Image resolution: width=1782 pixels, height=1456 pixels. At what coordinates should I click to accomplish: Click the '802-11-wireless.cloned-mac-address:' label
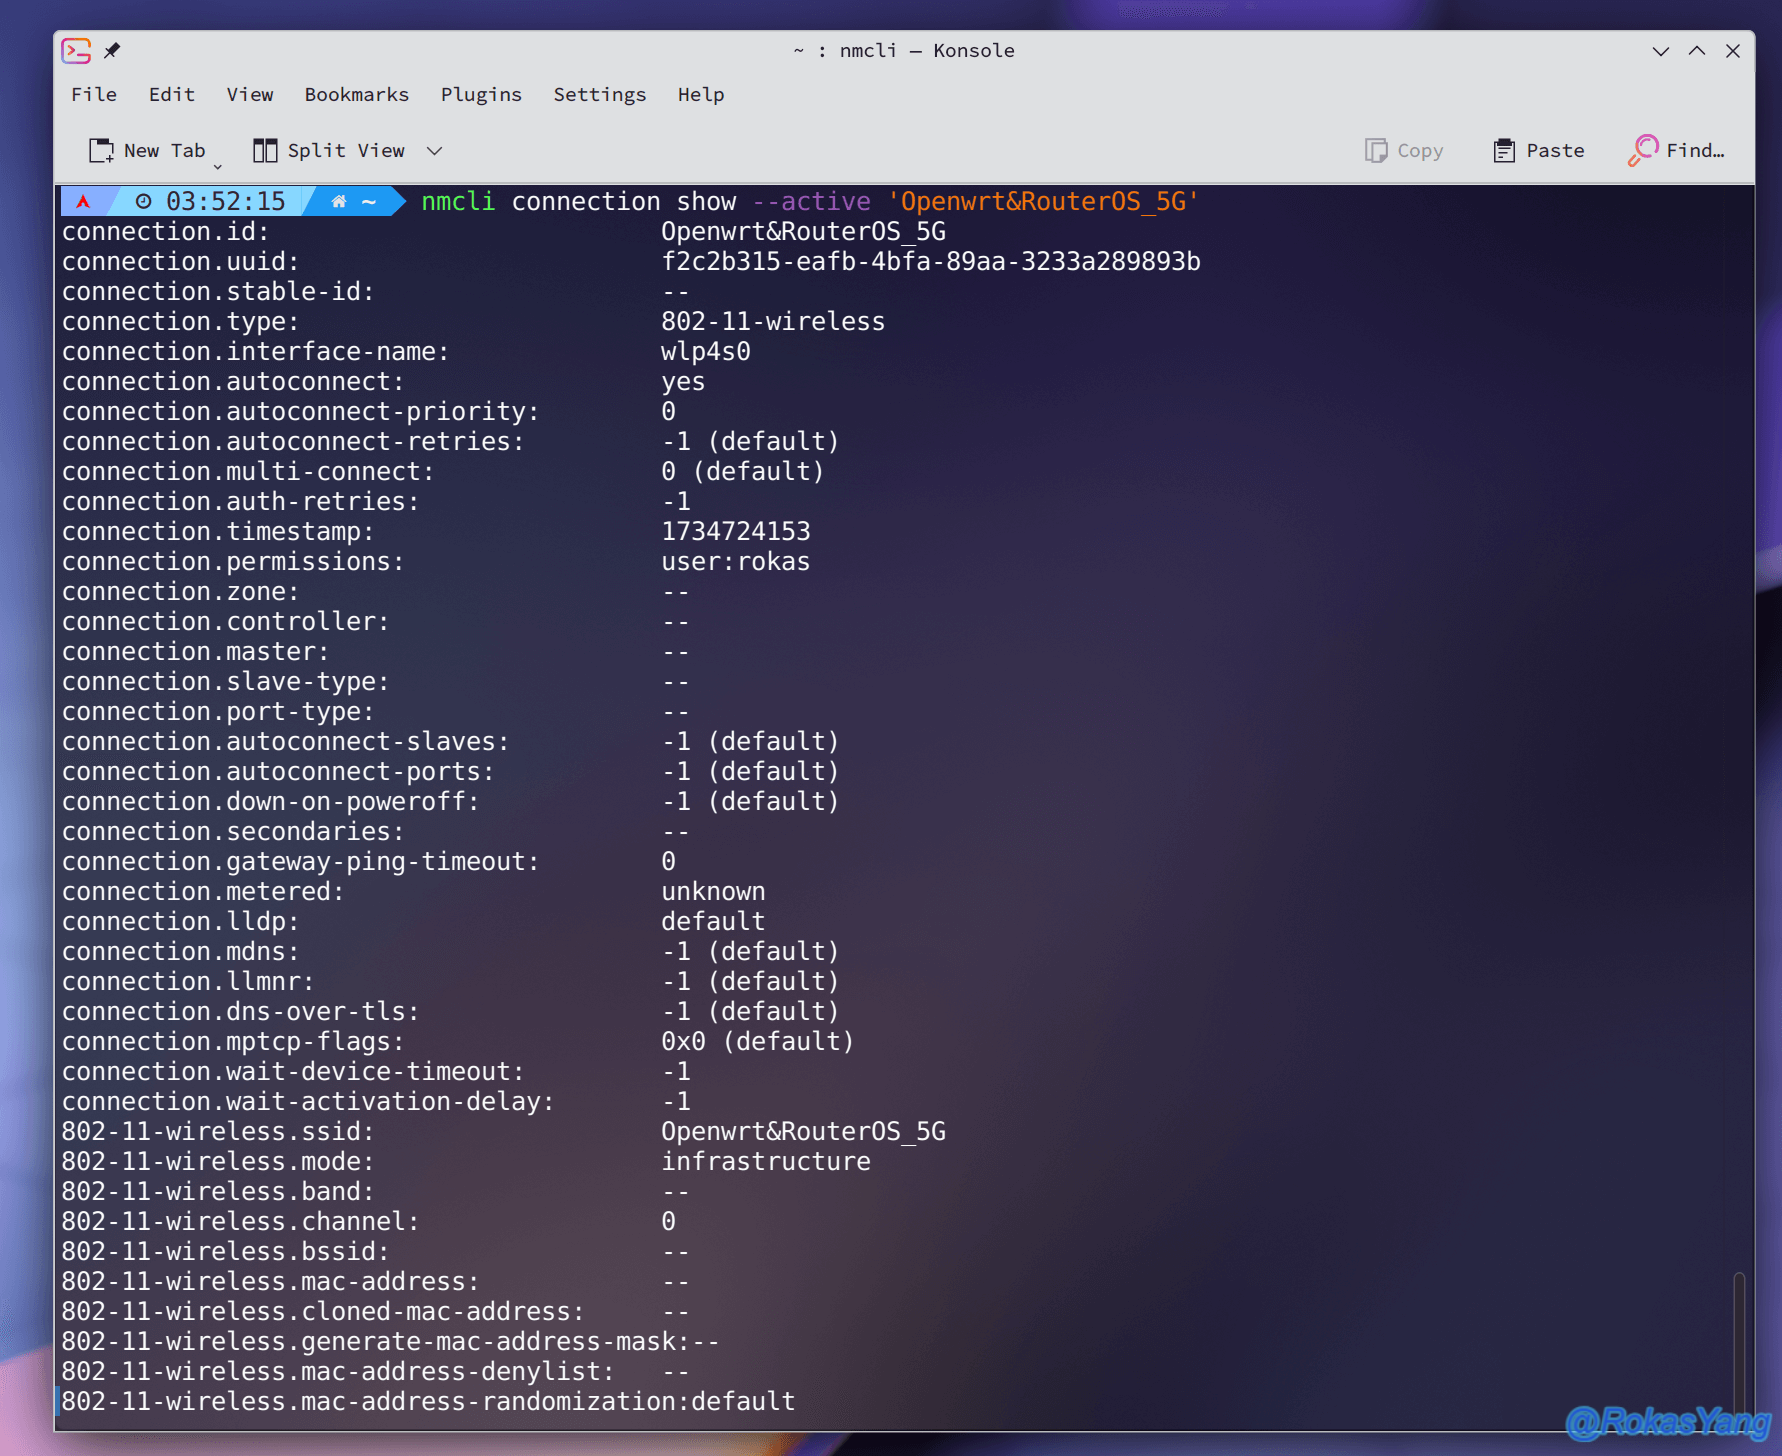coord(323,1311)
